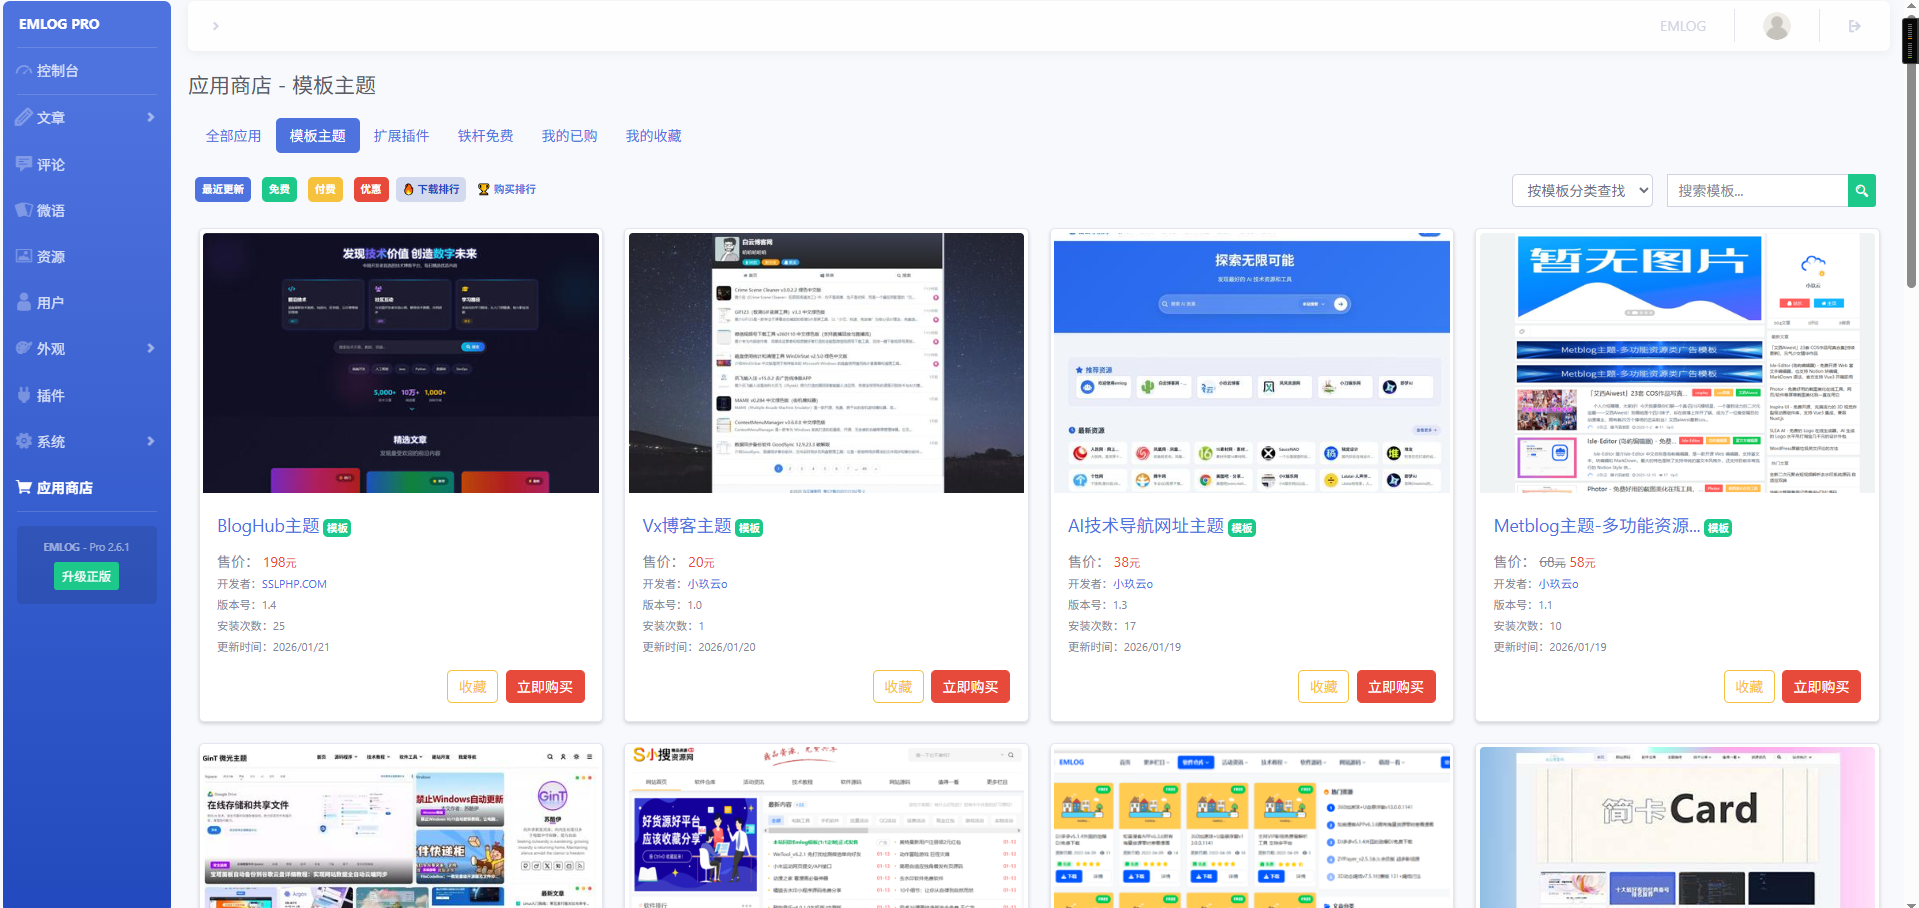Filter by 付费 paid tag
Screen dimensions: 1919x908
325,189
